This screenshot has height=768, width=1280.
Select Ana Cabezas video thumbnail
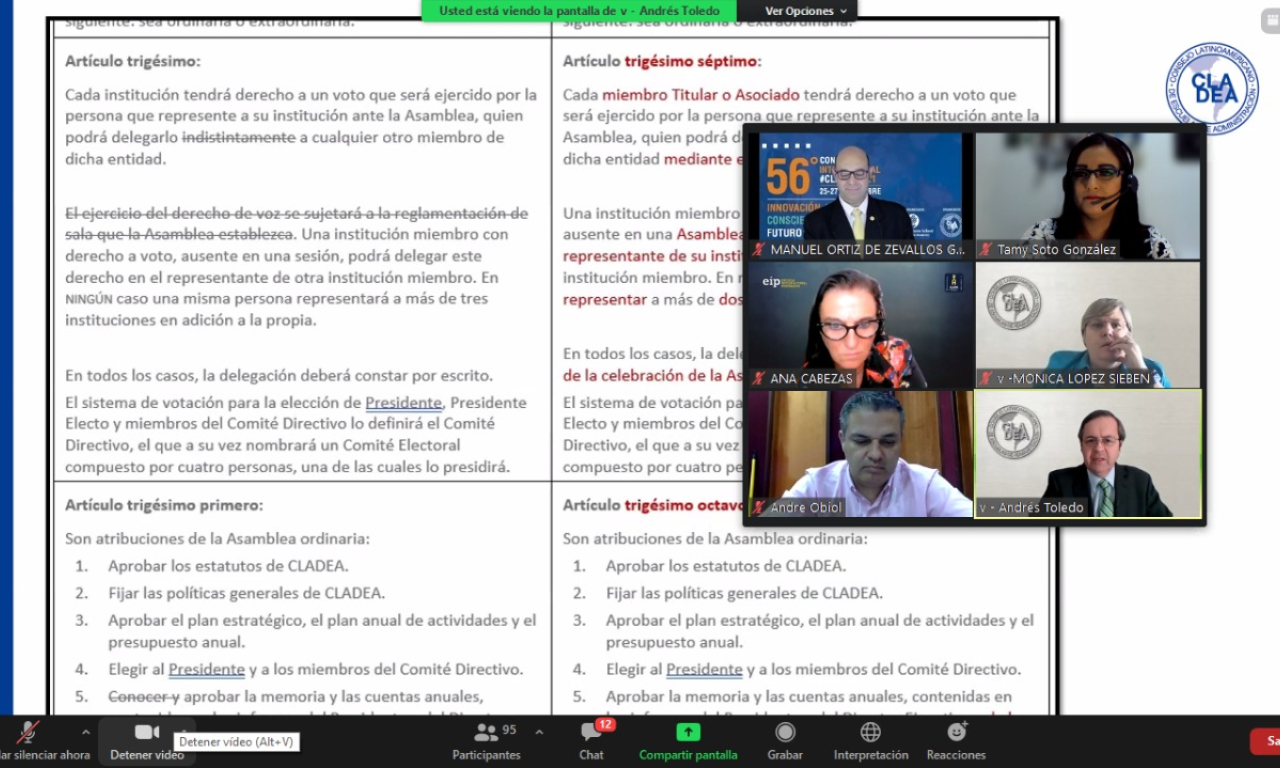tap(859, 324)
